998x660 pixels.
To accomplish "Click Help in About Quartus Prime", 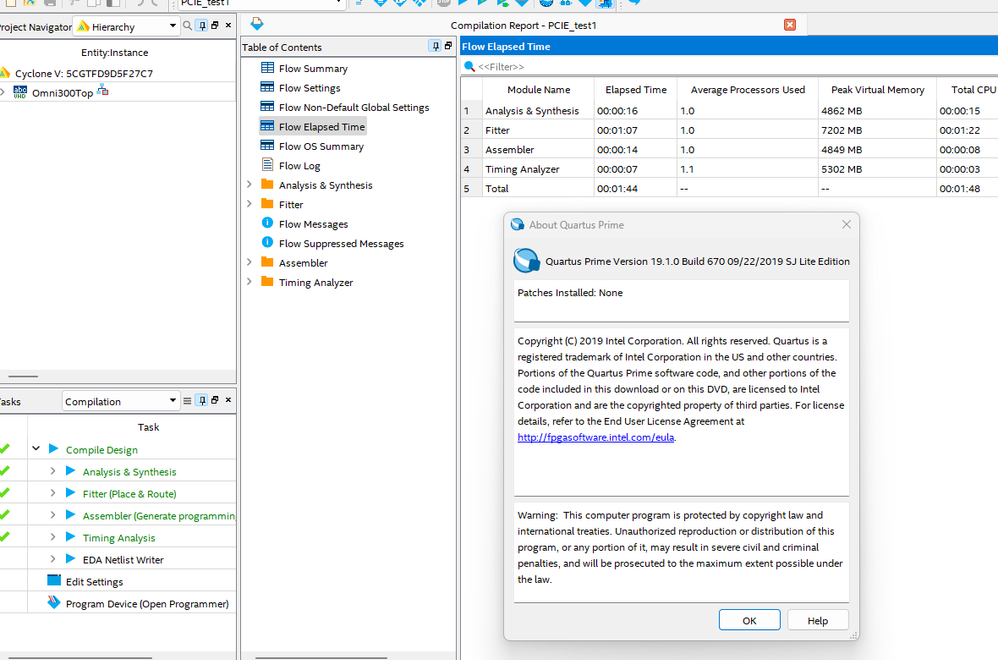I will 817,620.
